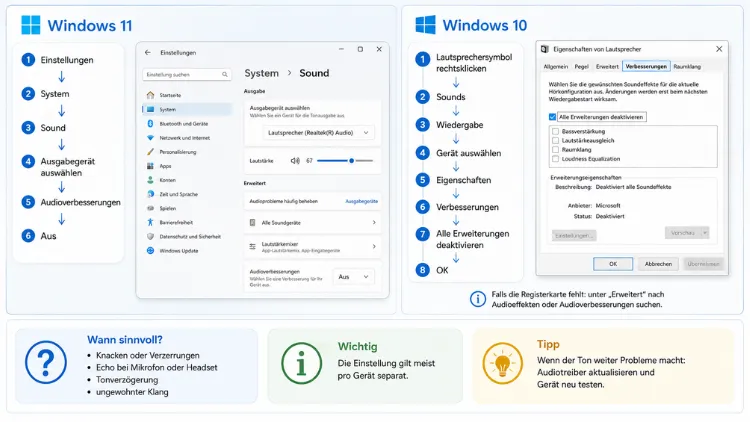Click the 'Ausgabegerät auswählen' heading in Sound
This screenshot has width=750, height=422.
[280, 108]
